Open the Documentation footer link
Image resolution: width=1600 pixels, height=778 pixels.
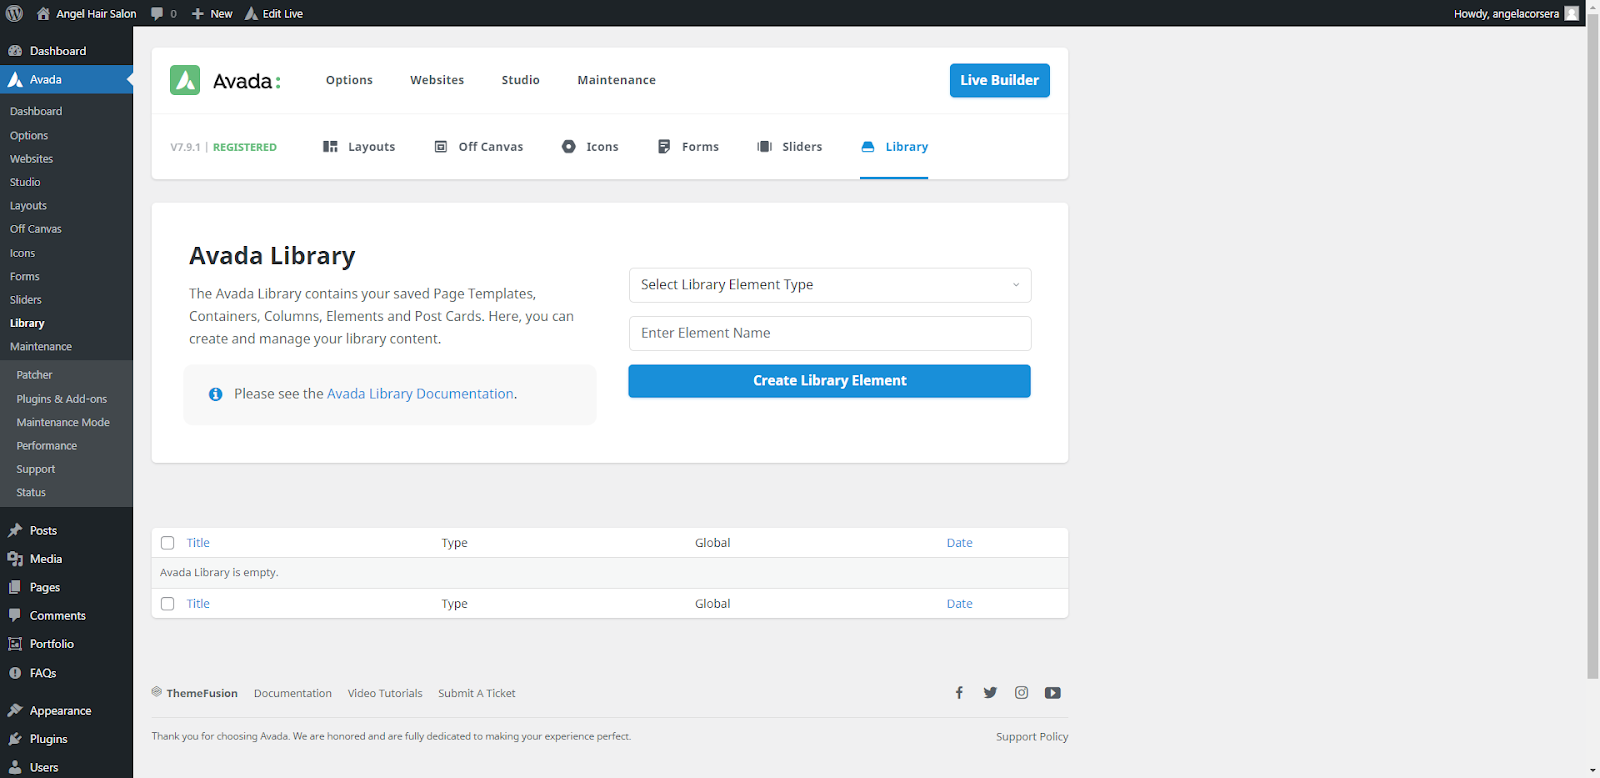293,693
